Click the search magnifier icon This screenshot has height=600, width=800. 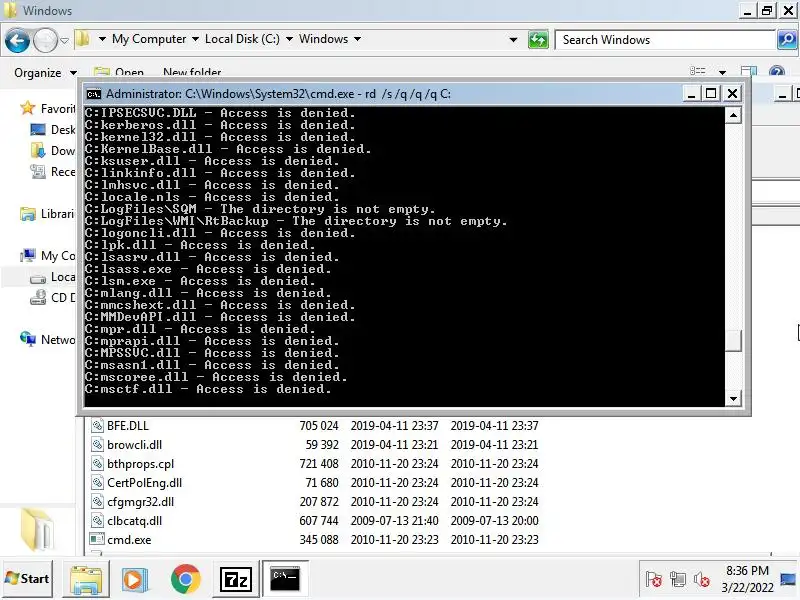(787, 39)
